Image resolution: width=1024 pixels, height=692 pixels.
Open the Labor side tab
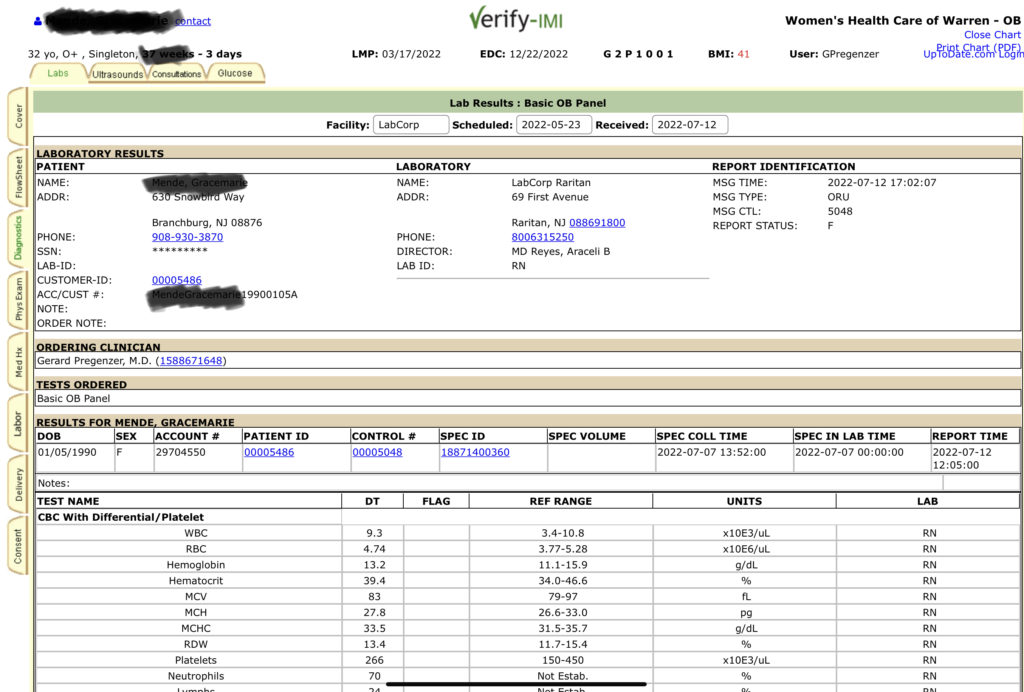point(18,422)
